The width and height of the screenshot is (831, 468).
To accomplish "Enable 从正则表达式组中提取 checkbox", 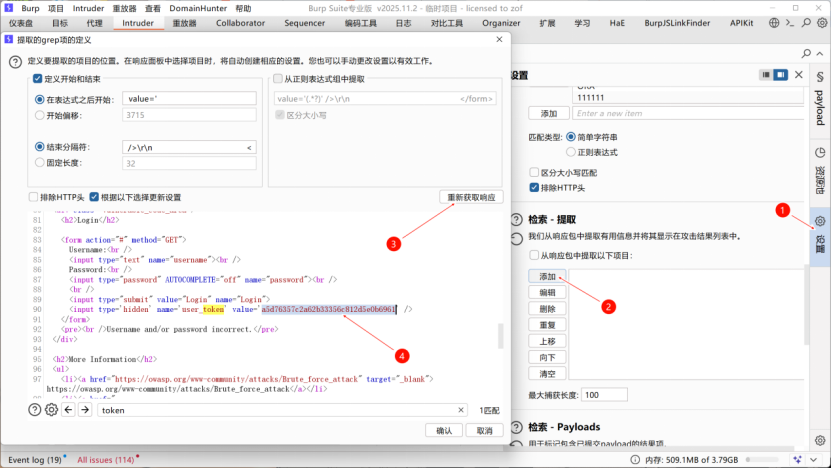I will tap(278, 78).
